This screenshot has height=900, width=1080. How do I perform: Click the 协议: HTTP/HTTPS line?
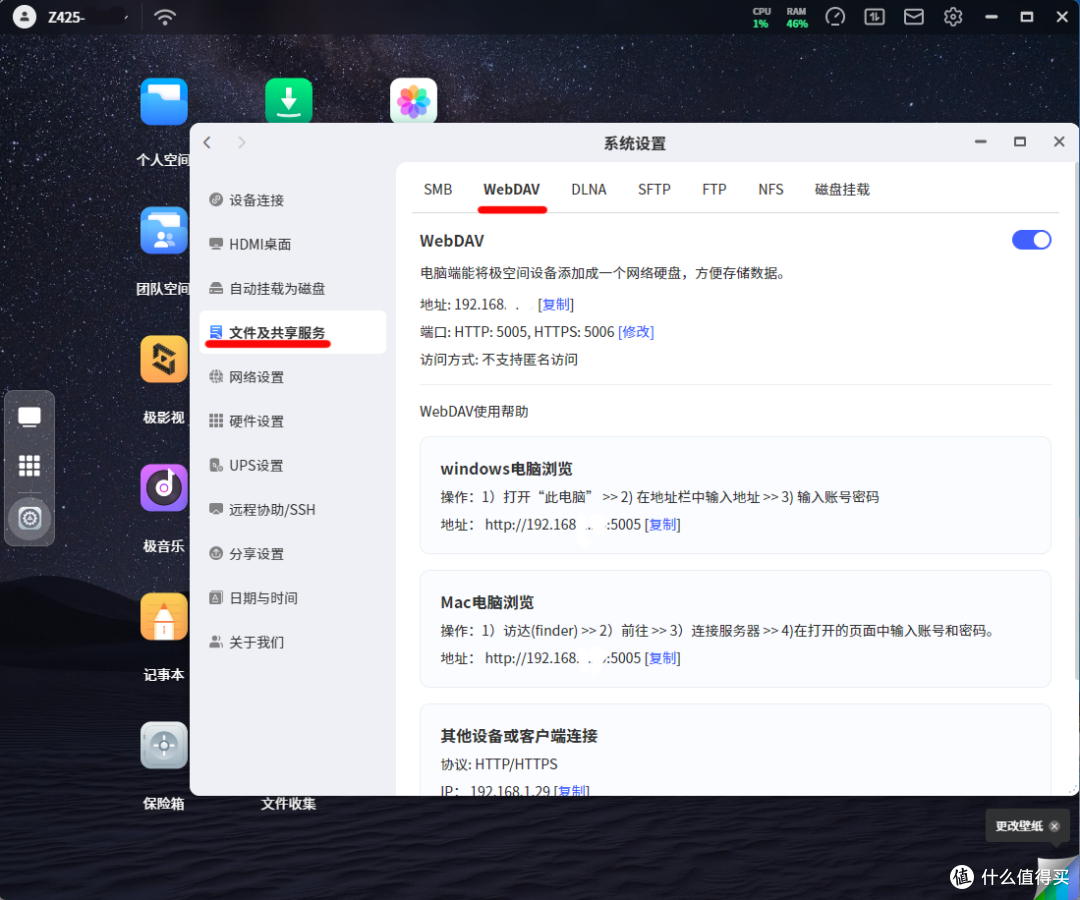pyautogui.click(x=499, y=764)
